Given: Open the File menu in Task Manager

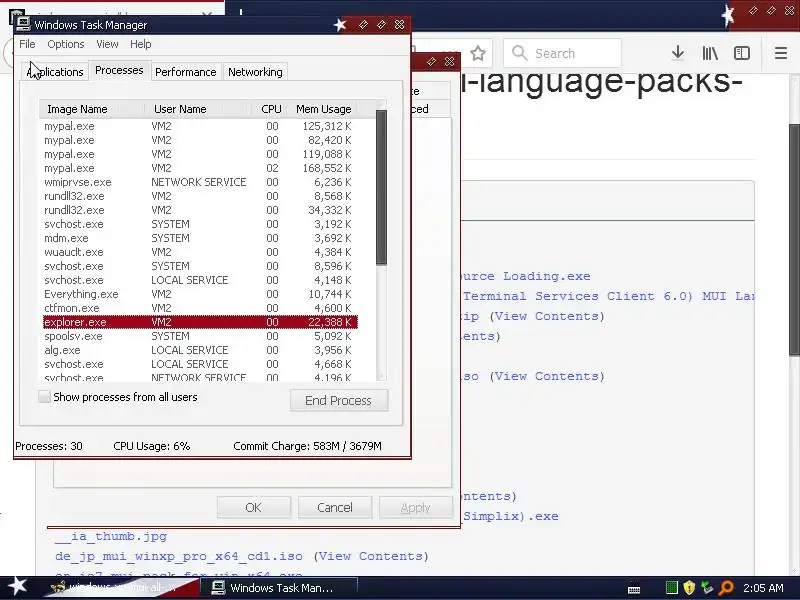Looking at the screenshot, I should click(x=27, y=44).
